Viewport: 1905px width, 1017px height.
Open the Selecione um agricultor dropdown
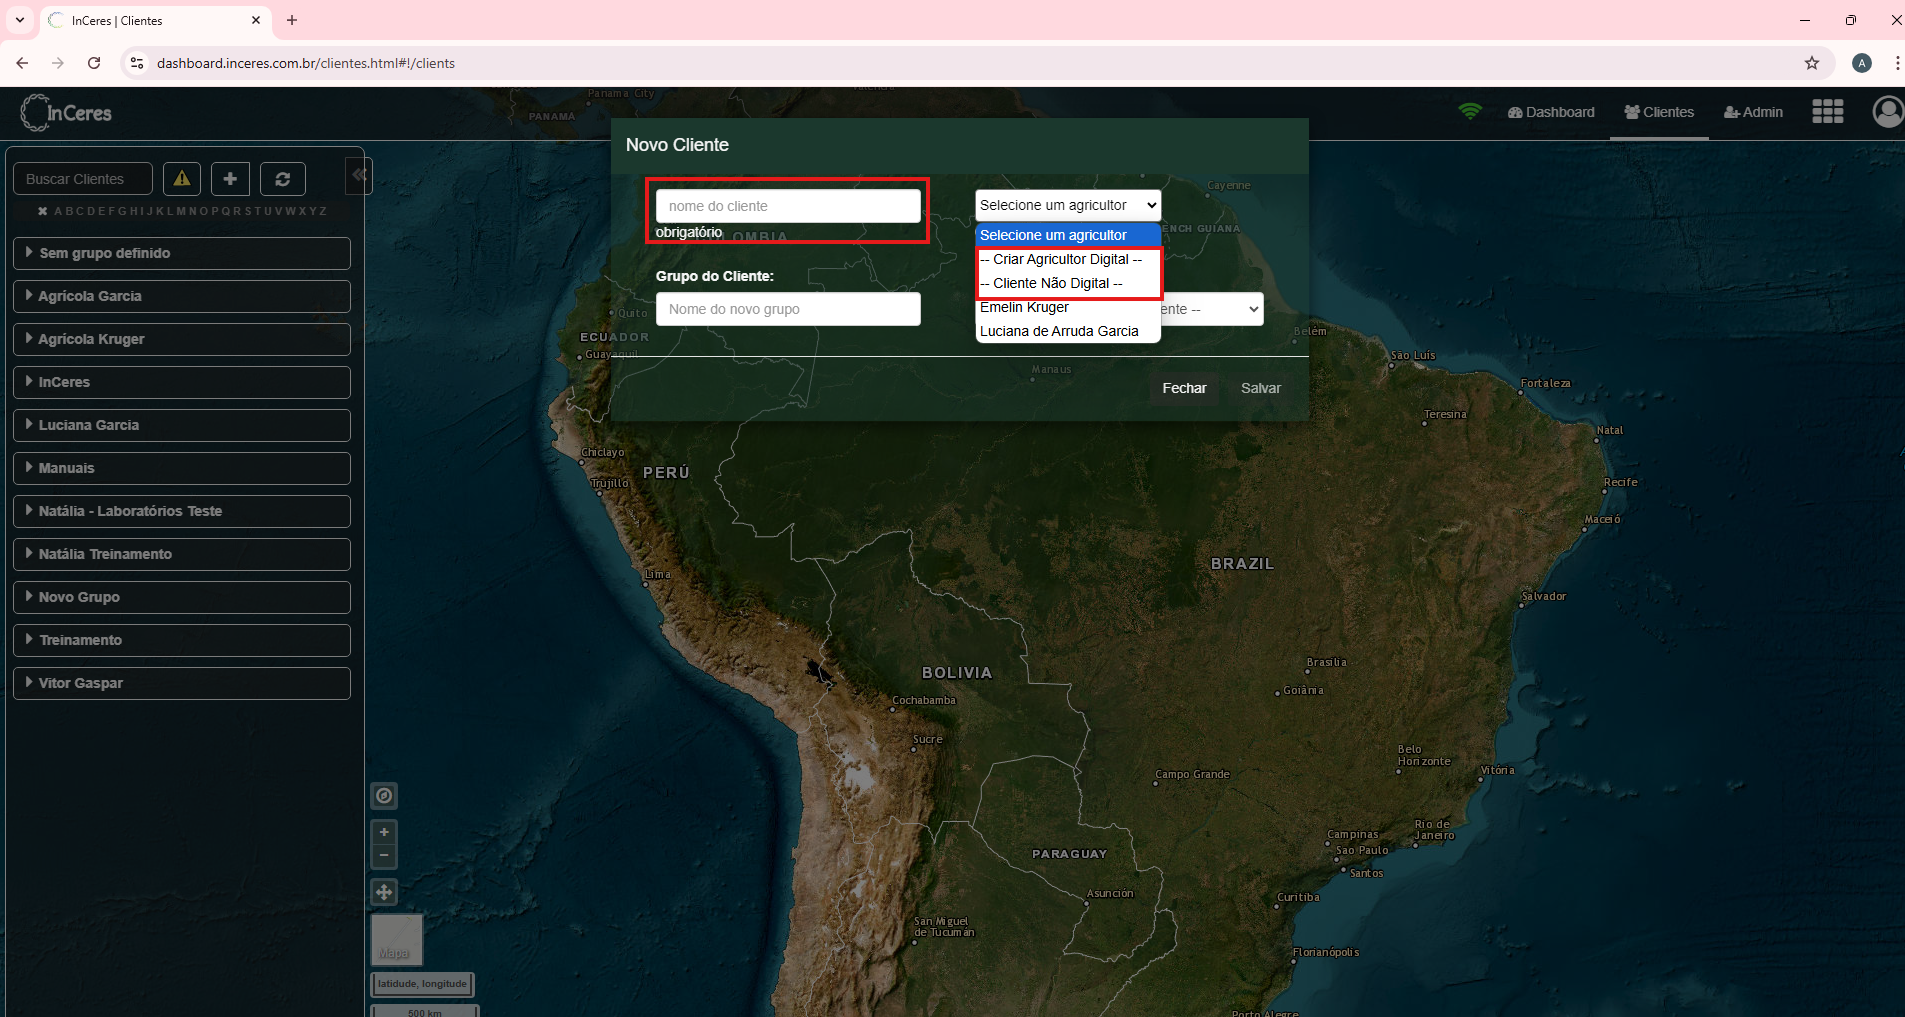[x=1068, y=205]
